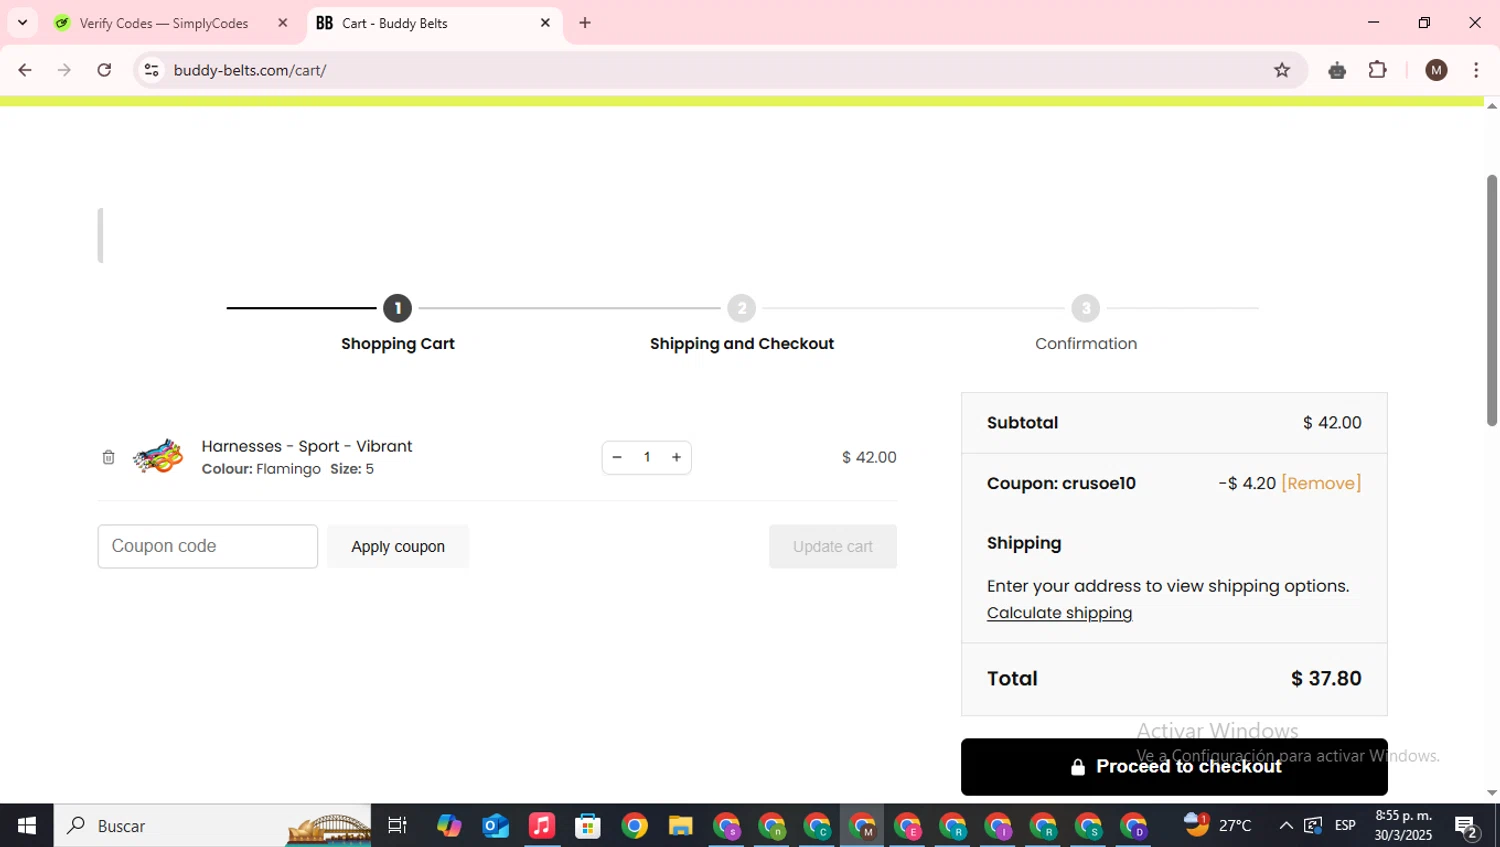Open Task View from the taskbar
This screenshot has height=847, width=1500.
tap(397, 826)
